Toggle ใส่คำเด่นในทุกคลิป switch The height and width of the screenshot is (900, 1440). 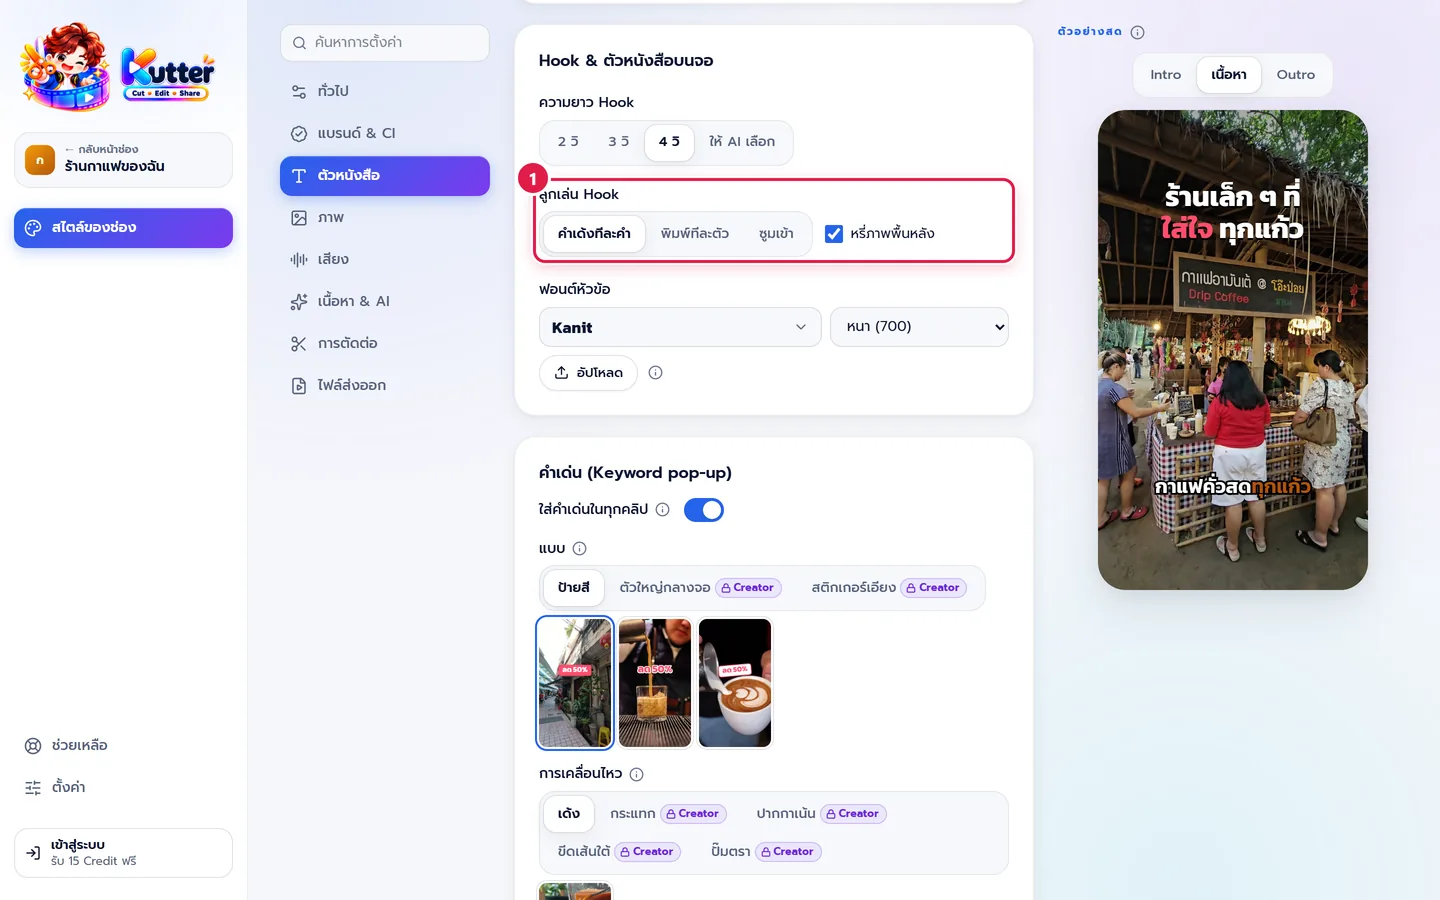(x=704, y=510)
